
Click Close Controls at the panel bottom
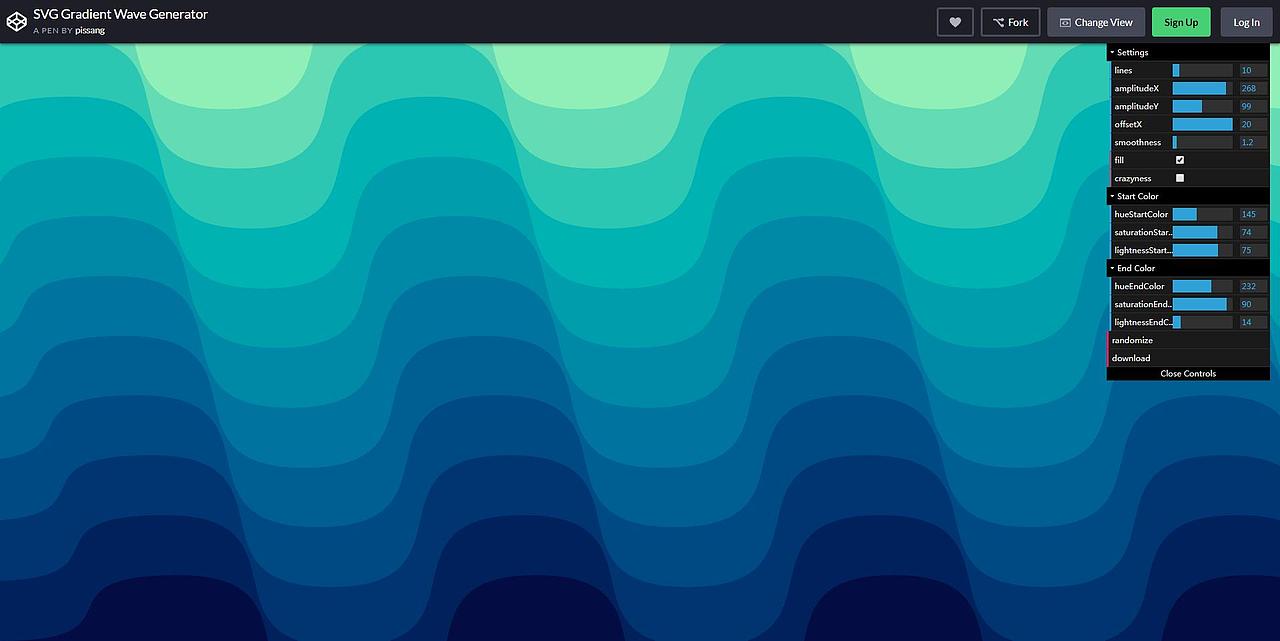point(1187,373)
